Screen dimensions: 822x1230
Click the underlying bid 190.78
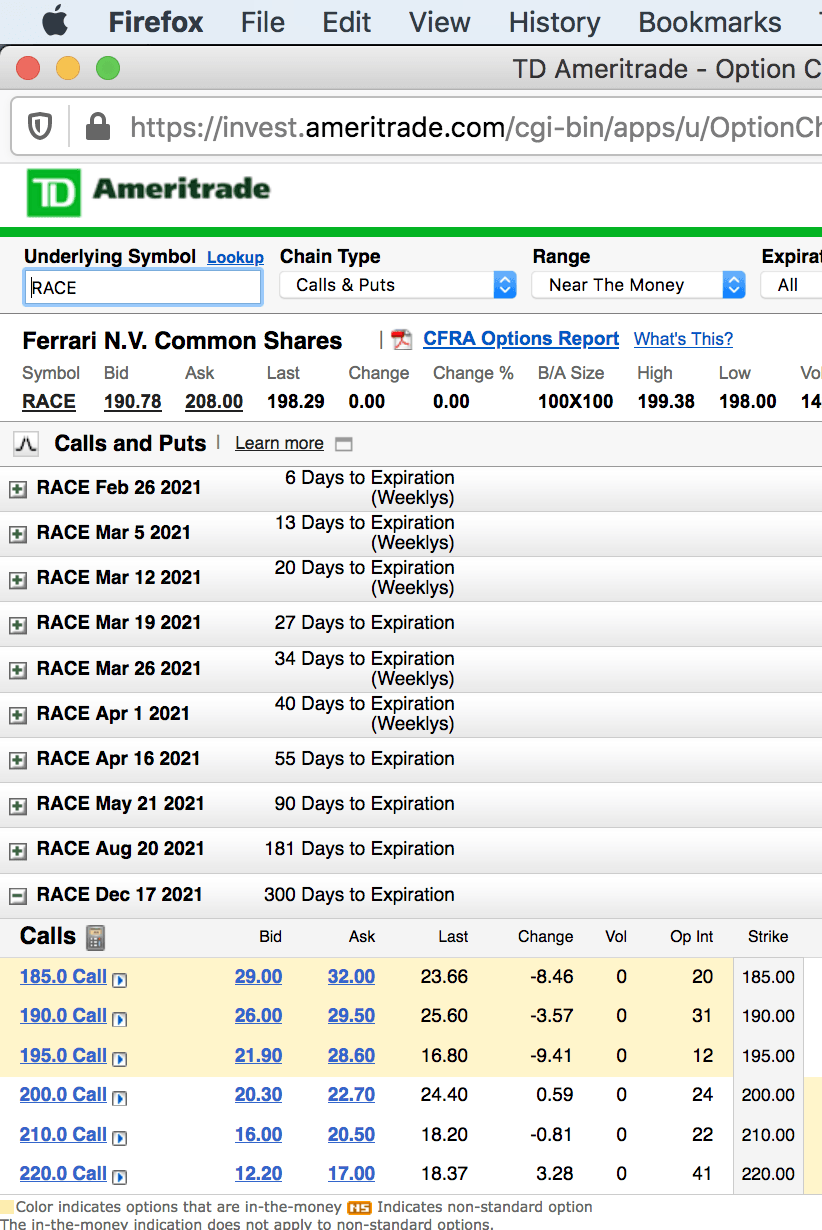(132, 401)
